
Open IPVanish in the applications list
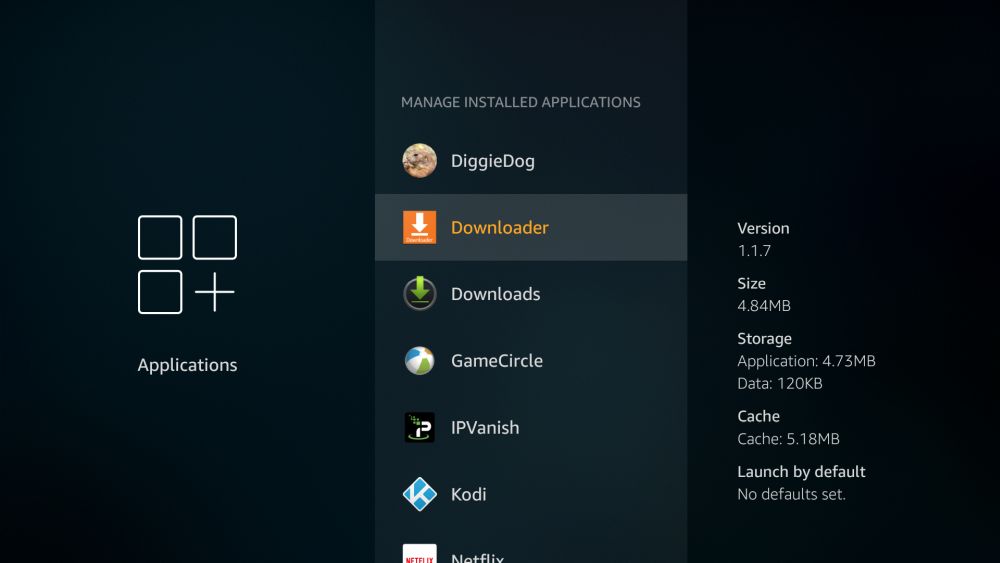tap(531, 427)
